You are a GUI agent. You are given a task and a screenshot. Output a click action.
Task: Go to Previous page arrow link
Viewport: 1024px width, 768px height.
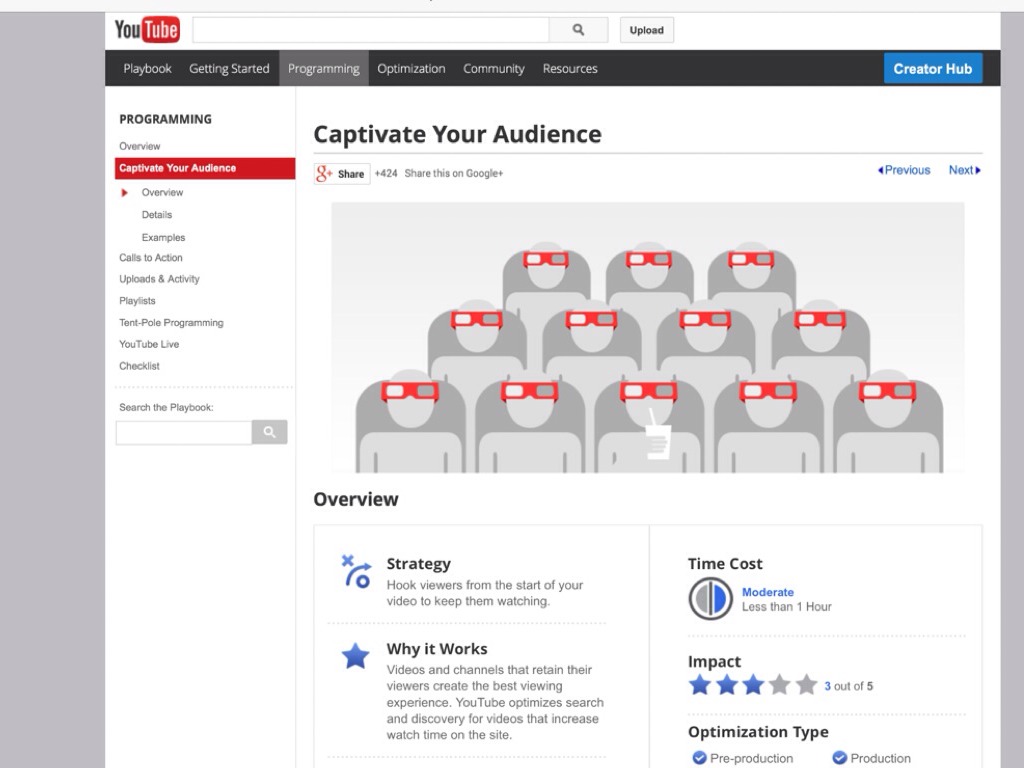(904, 170)
